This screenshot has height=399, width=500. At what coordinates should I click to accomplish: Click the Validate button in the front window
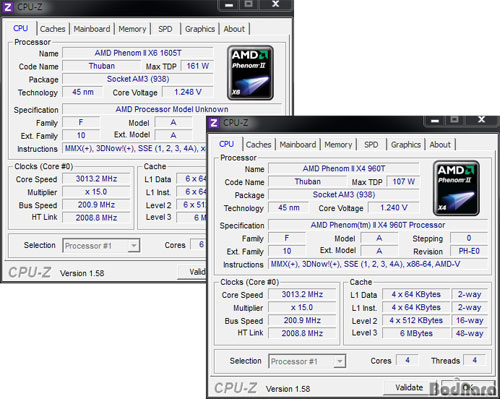point(409,388)
